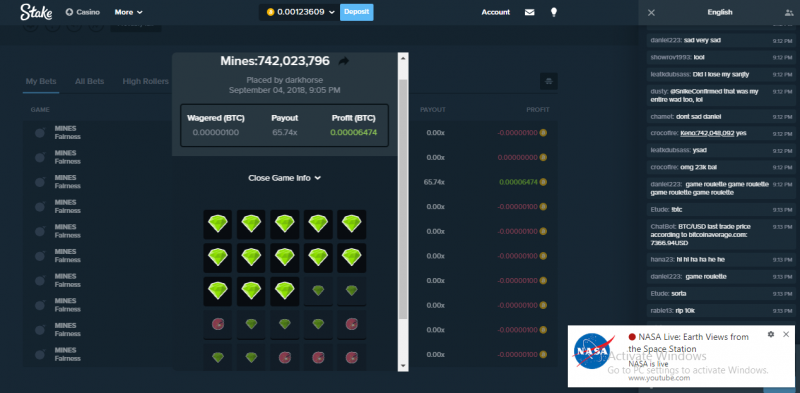Click the Deposit button

[x=357, y=12]
